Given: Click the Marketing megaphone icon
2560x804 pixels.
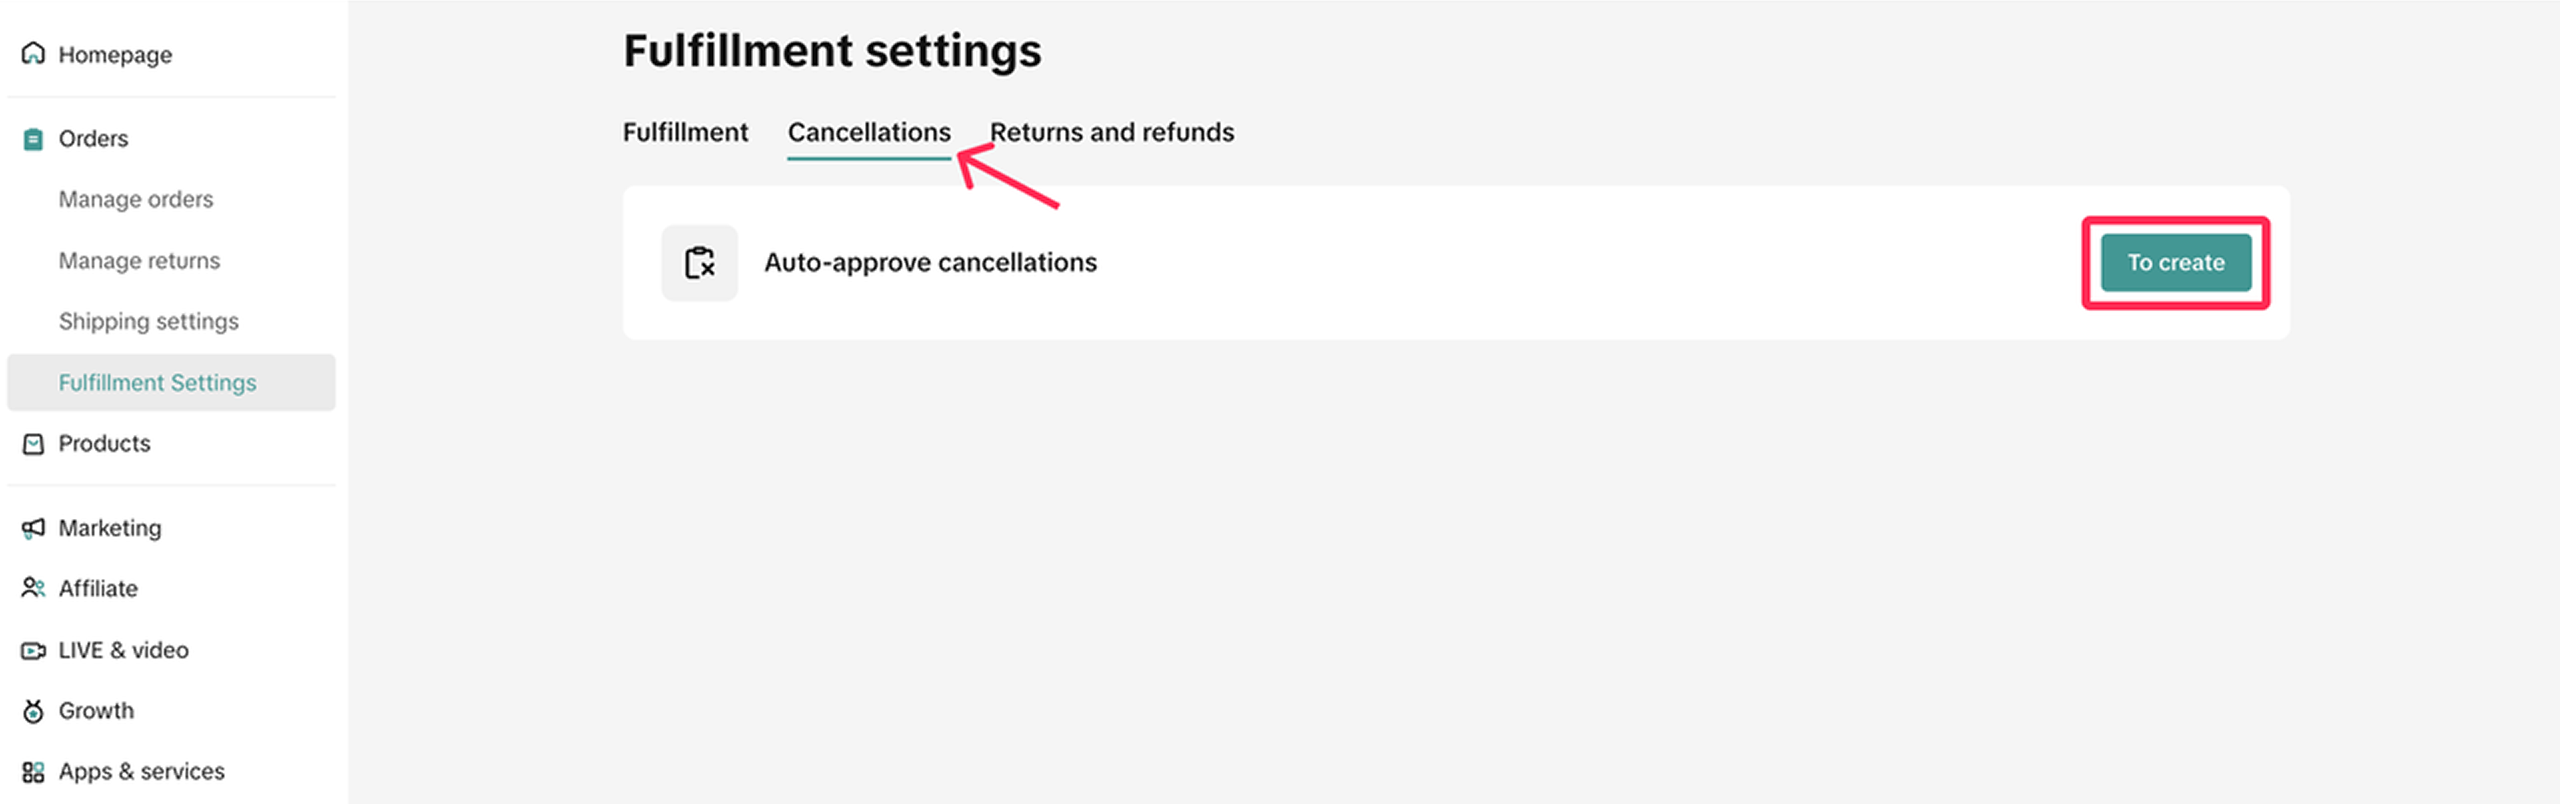Looking at the screenshot, I should [33, 528].
